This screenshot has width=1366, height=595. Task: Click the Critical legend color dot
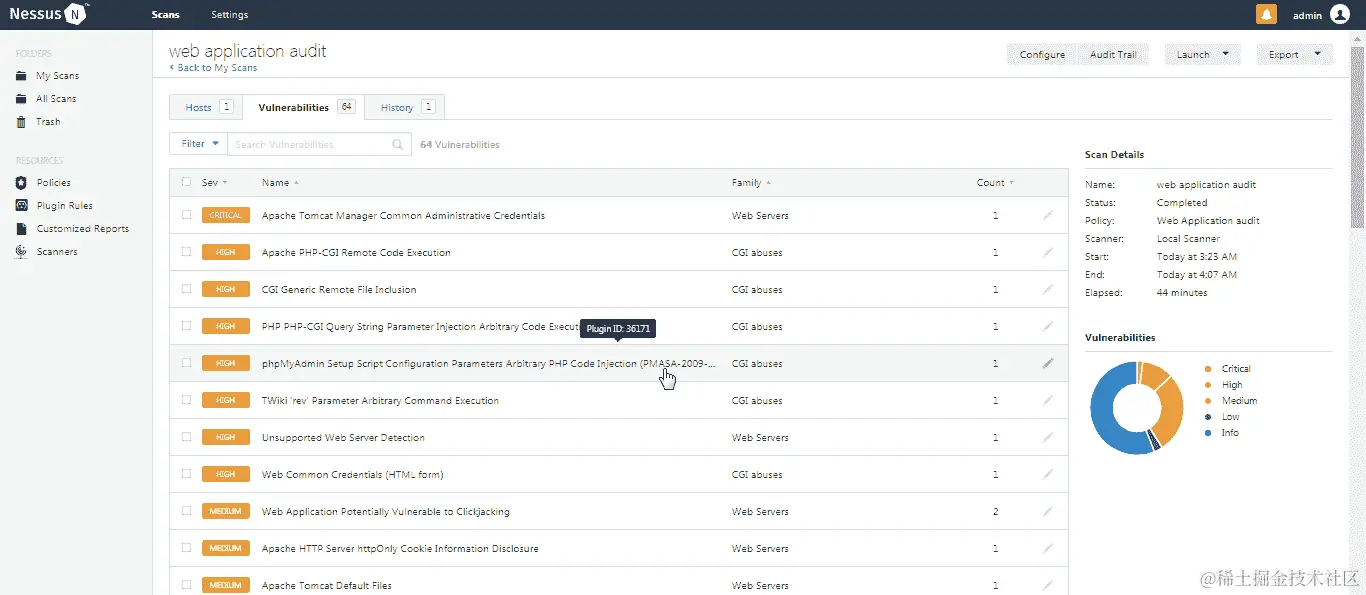[x=1208, y=369]
